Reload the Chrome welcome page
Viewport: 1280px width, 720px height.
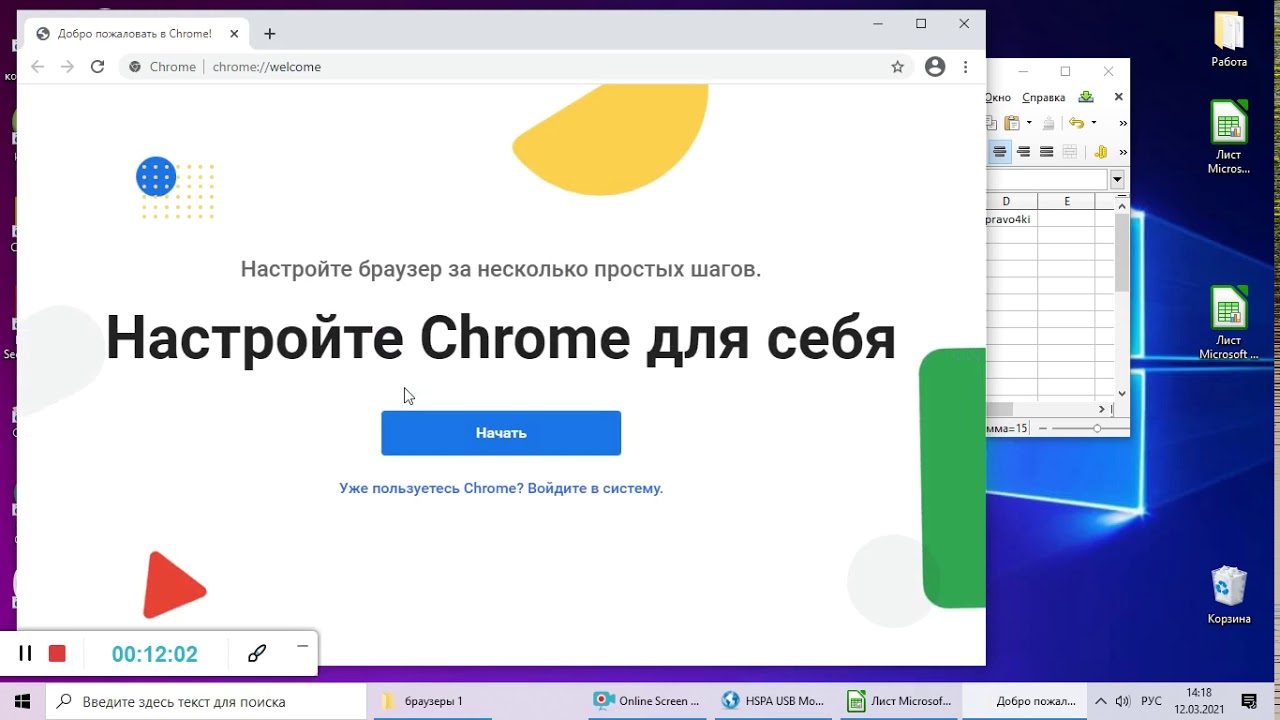(x=97, y=67)
